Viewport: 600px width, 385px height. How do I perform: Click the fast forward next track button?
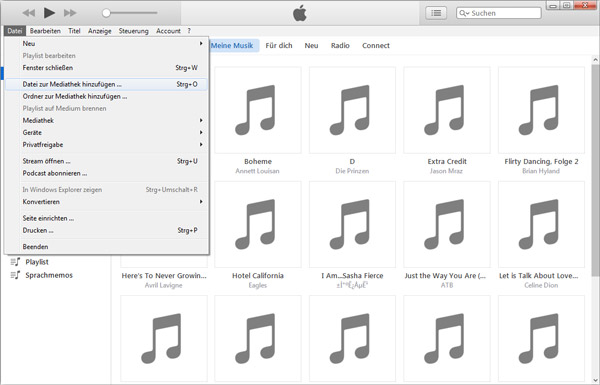pos(70,13)
